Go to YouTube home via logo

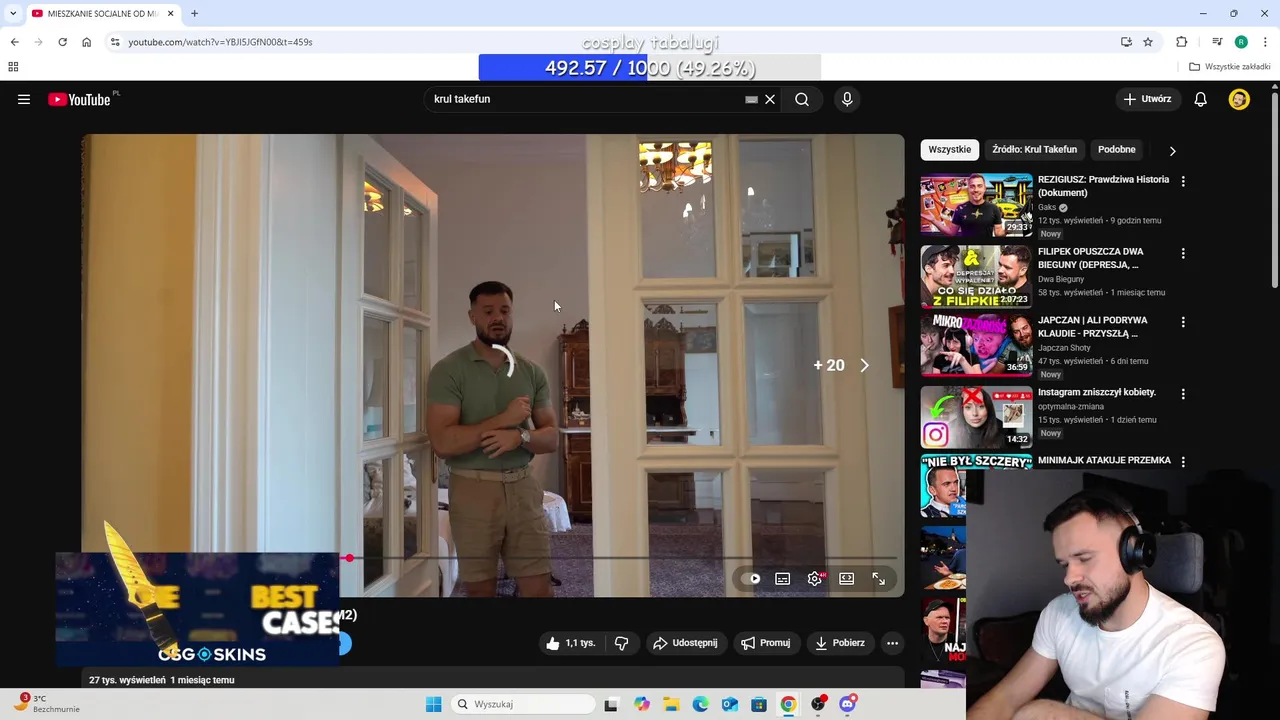tap(79, 99)
